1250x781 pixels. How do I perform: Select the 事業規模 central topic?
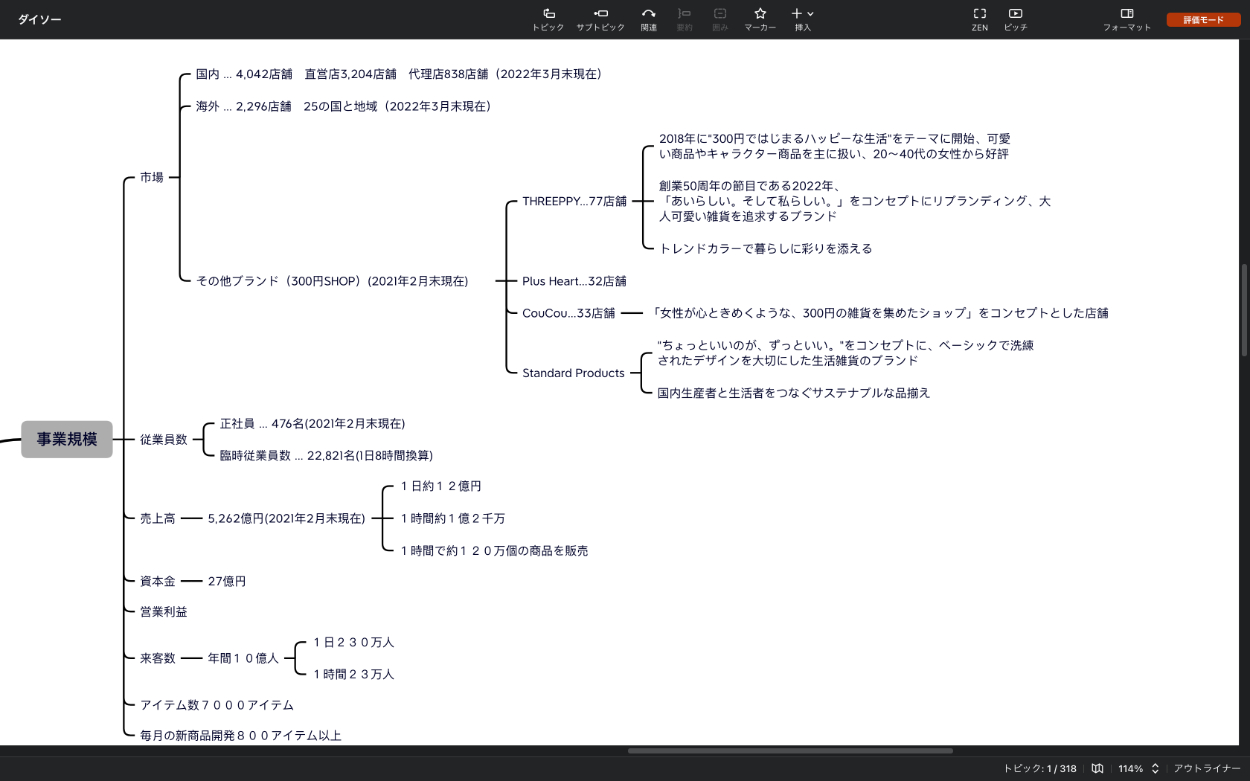(x=67, y=439)
